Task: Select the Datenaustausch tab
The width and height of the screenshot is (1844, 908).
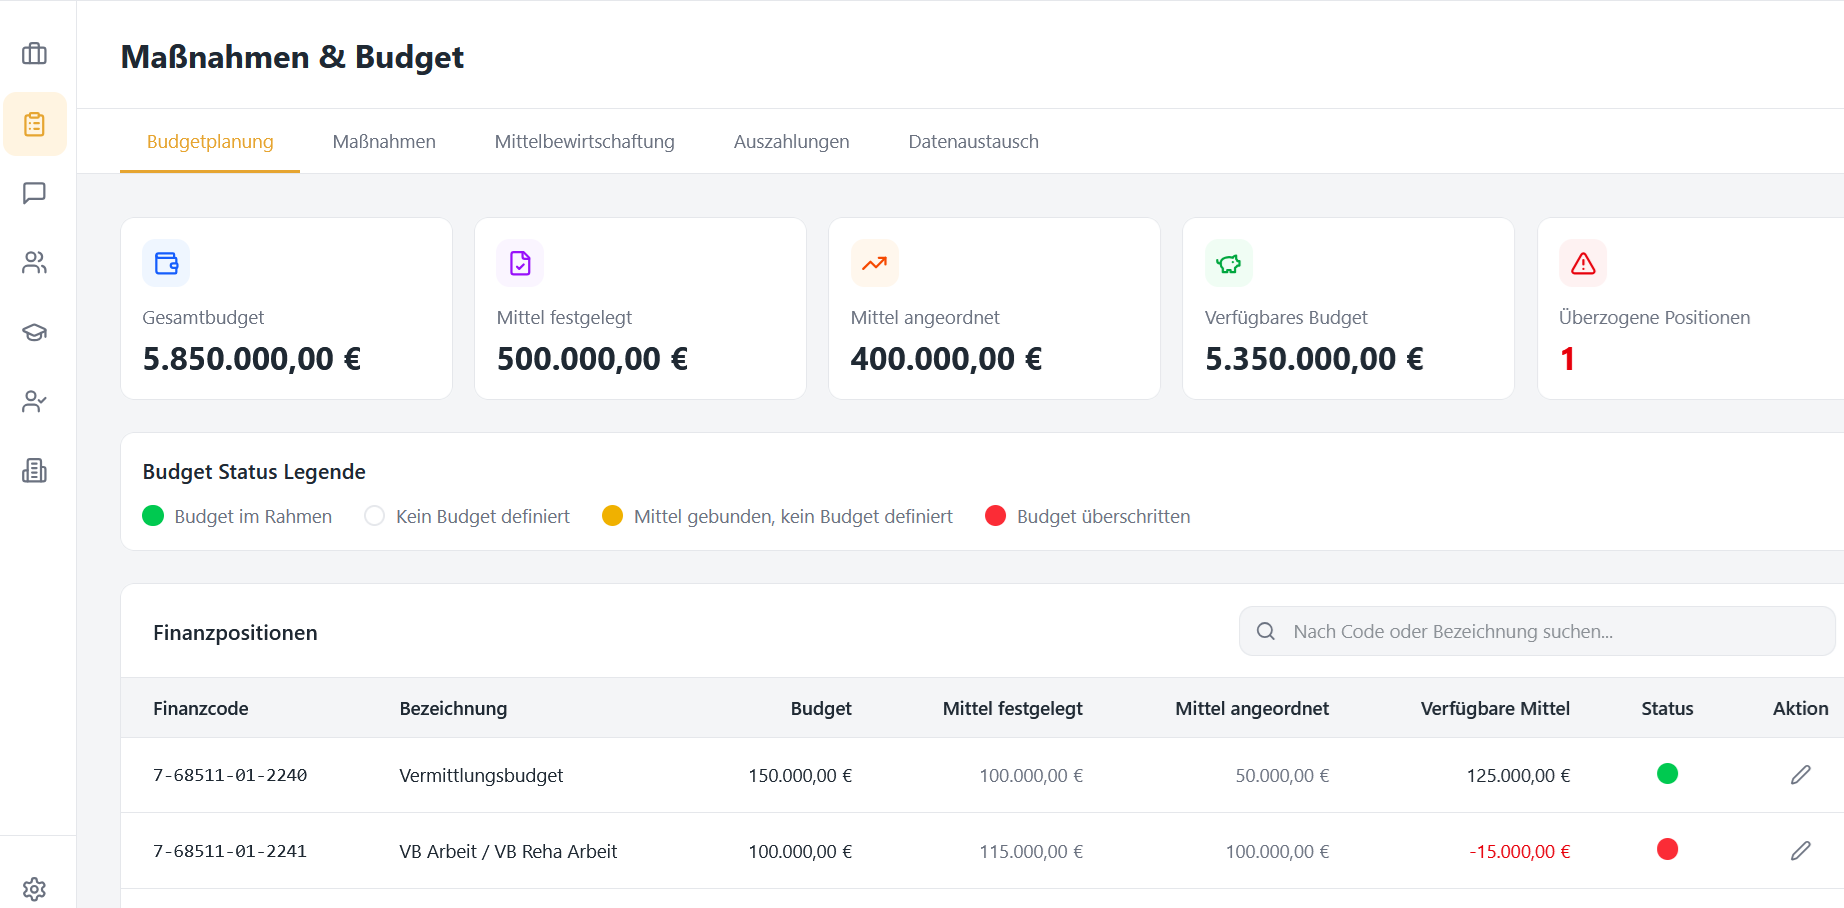Action: [973, 142]
